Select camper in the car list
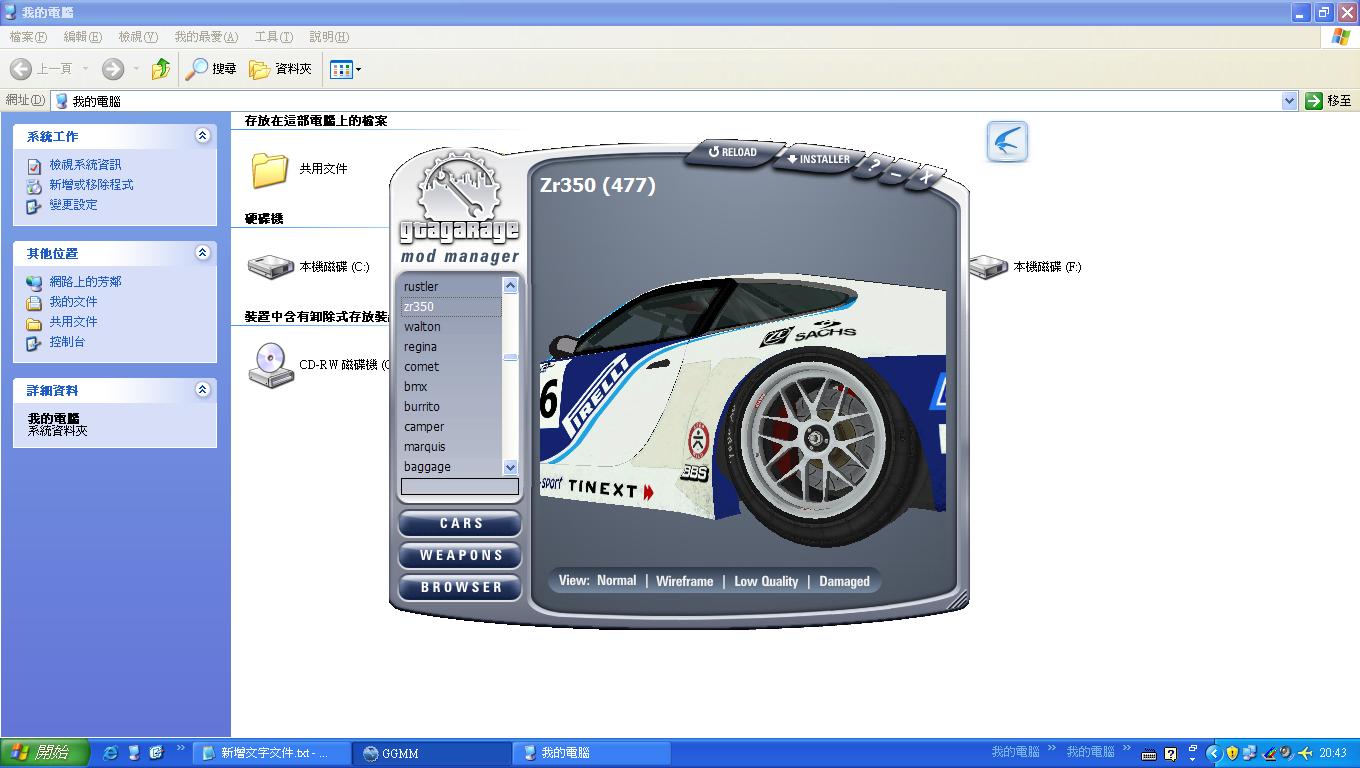This screenshot has height=768, width=1360. pyautogui.click(x=451, y=427)
